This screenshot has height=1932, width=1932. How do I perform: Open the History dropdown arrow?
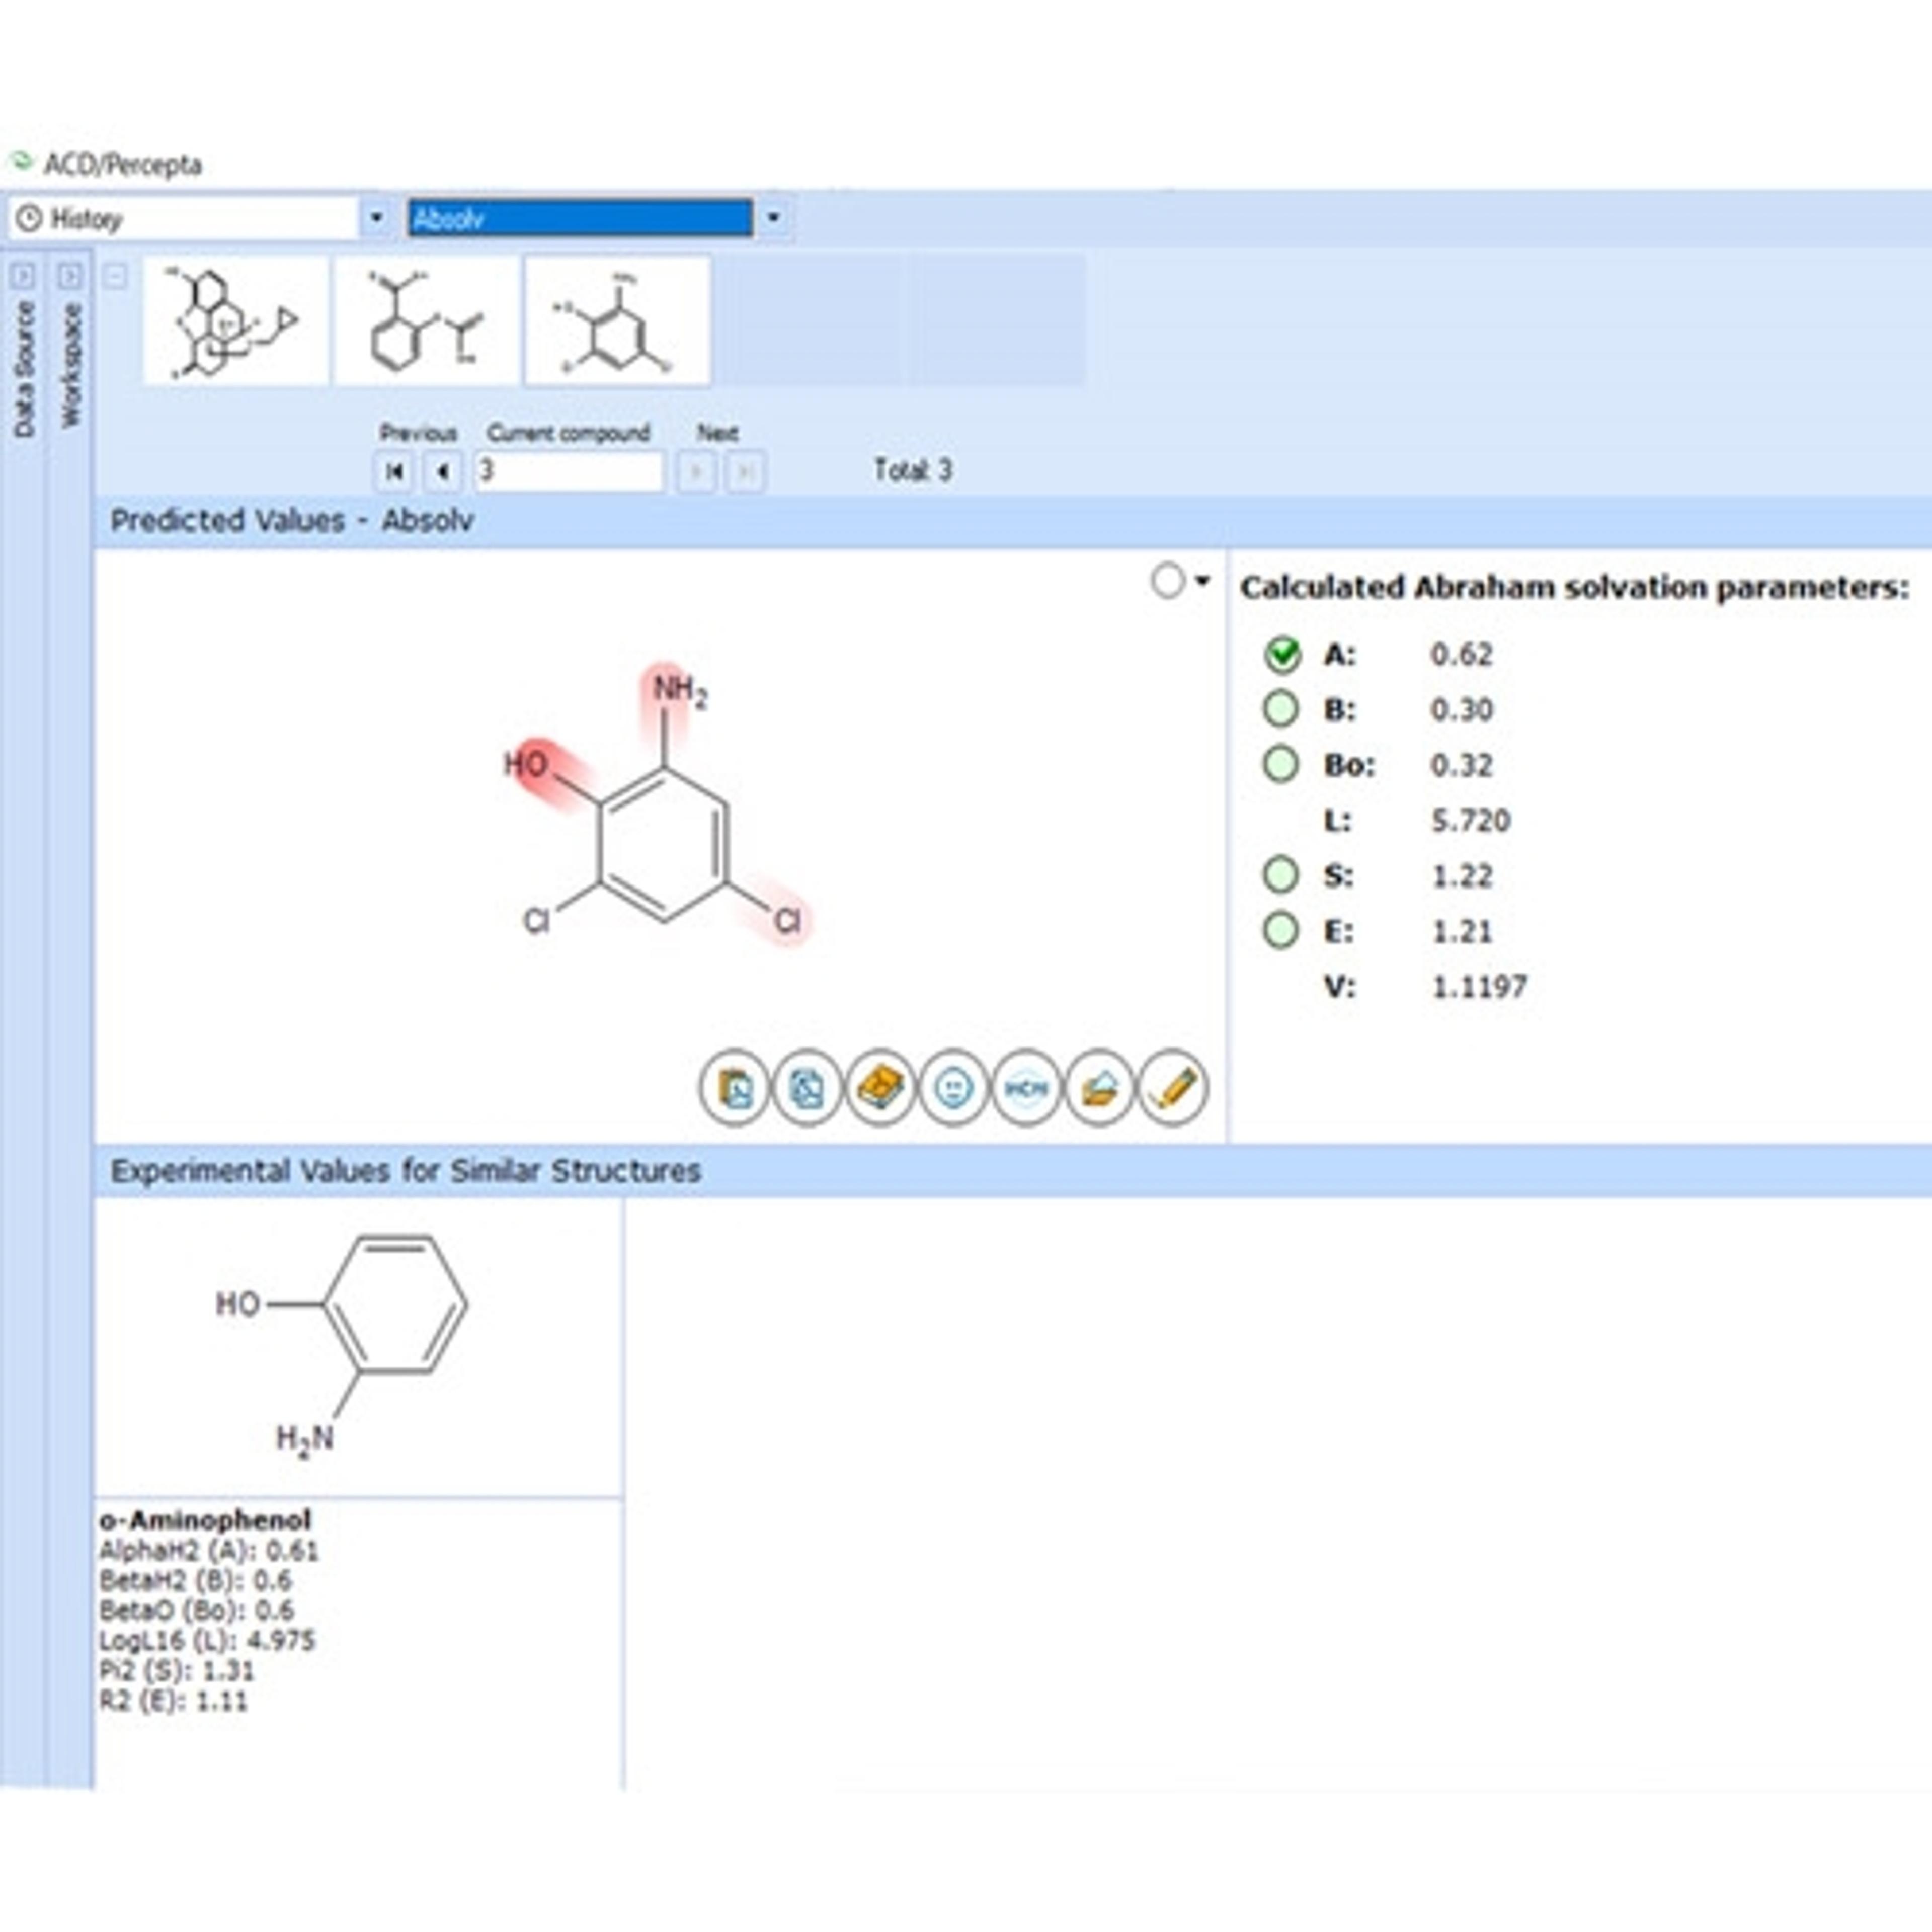coord(376,218)
